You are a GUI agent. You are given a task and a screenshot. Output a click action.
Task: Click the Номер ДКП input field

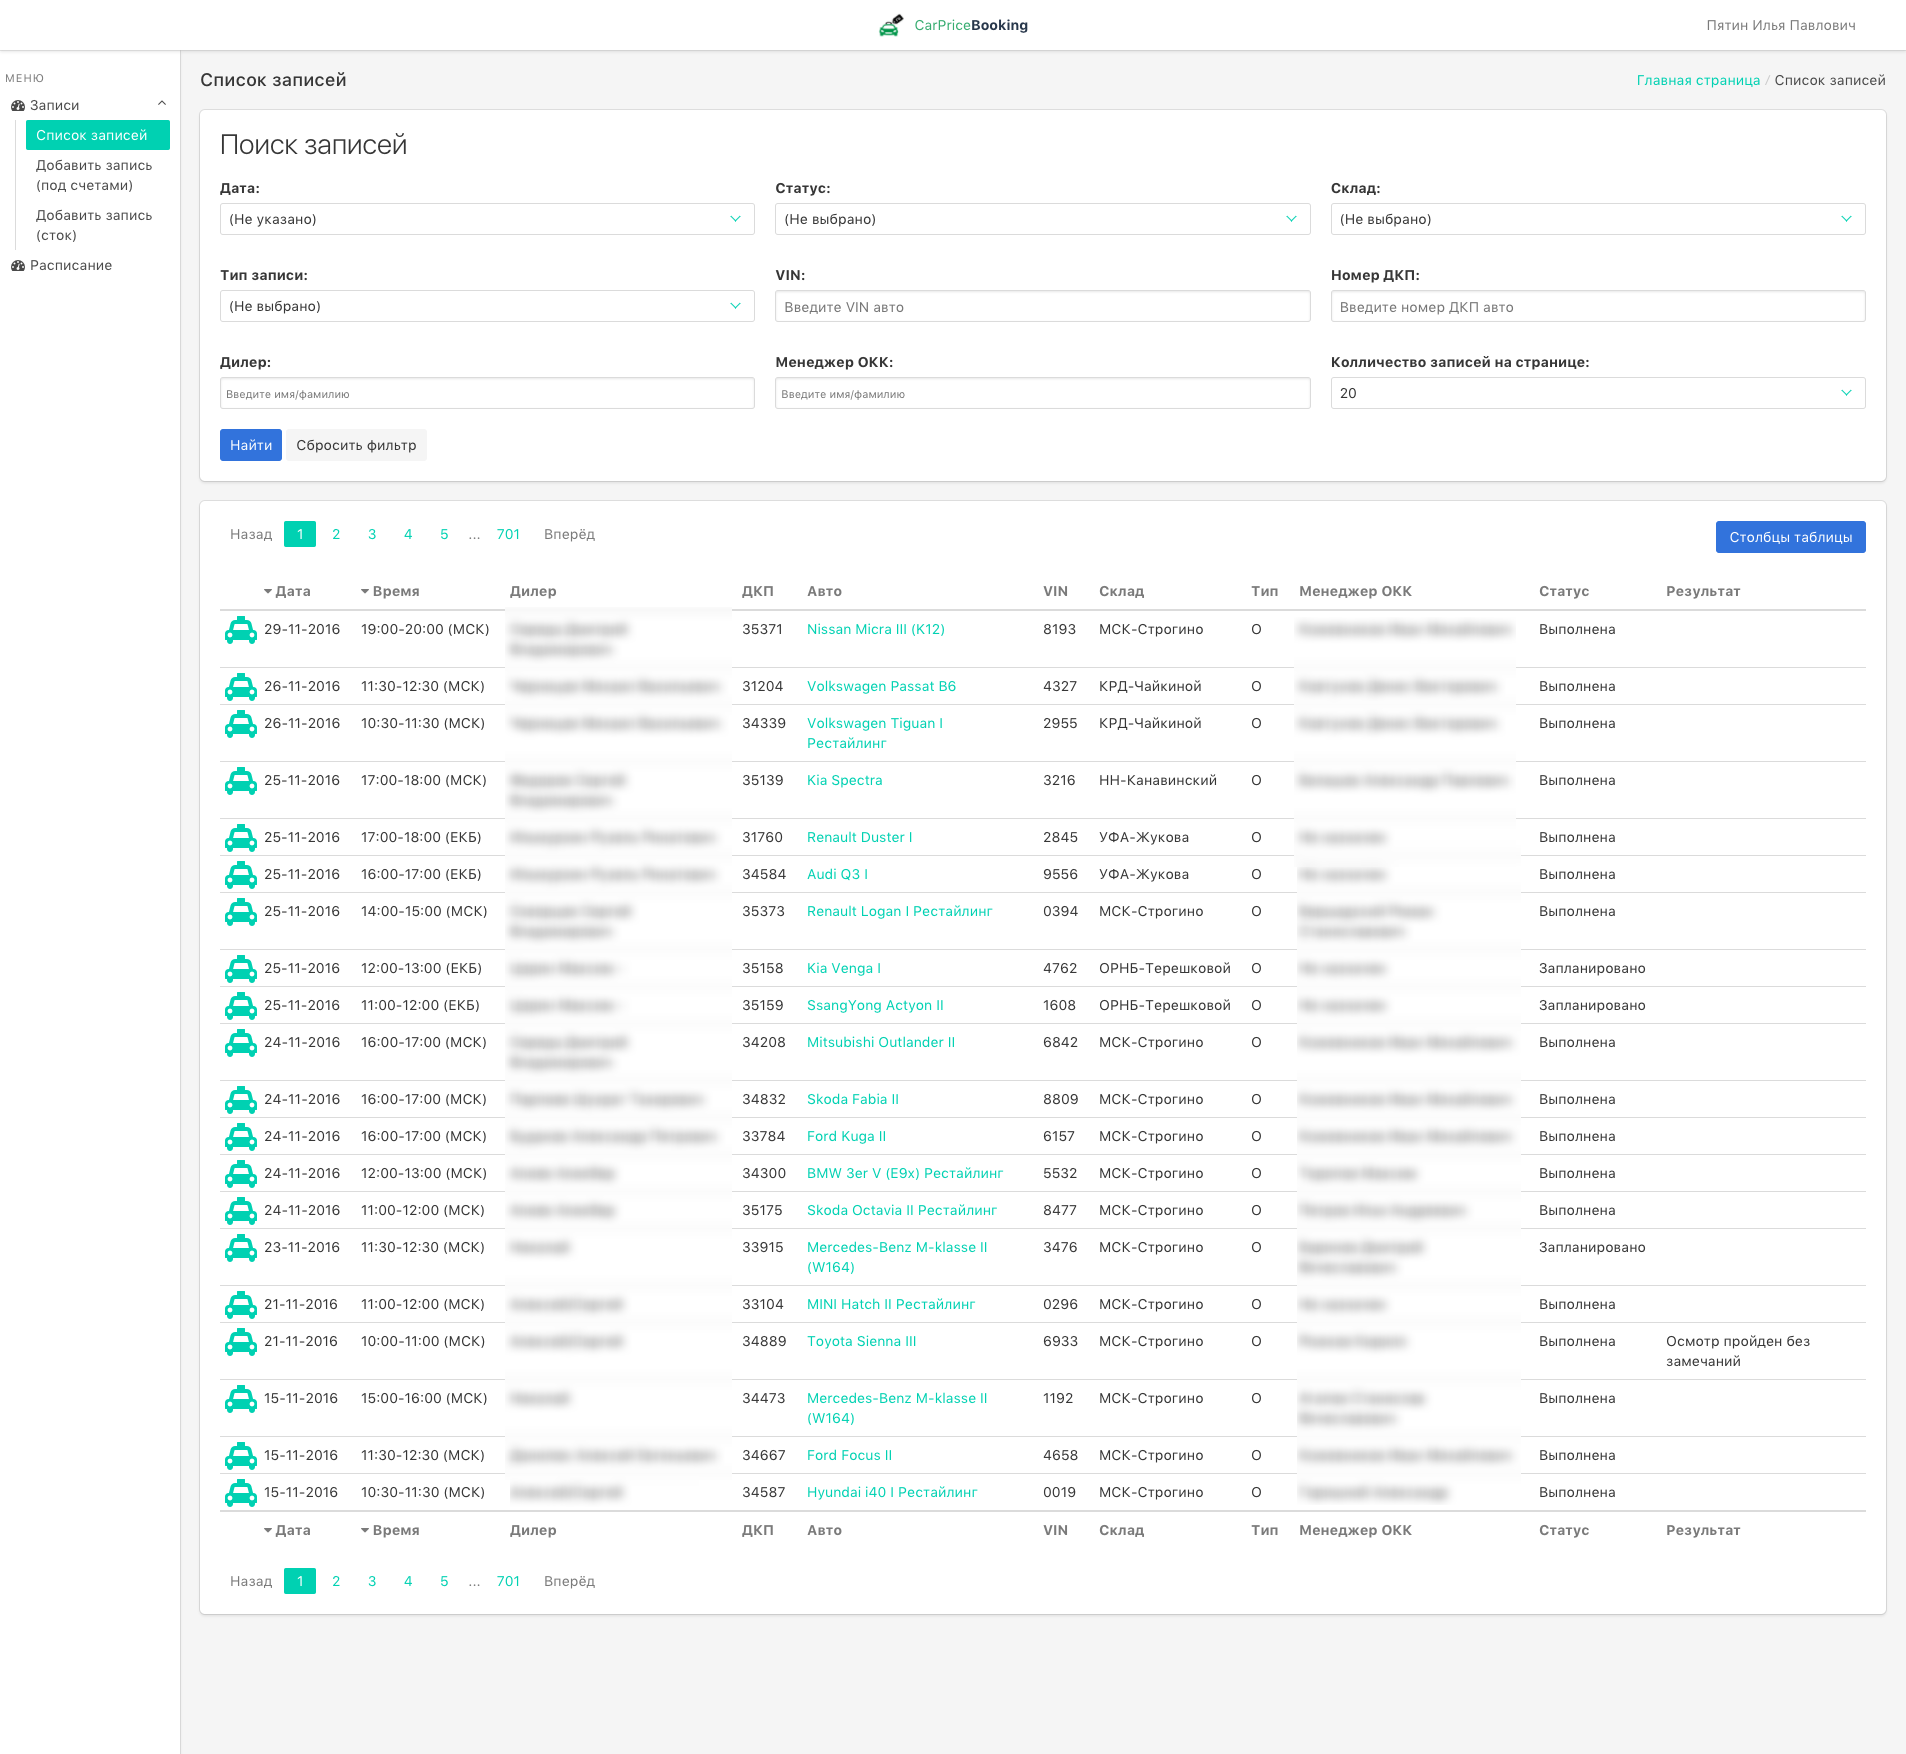[1598, 306]
